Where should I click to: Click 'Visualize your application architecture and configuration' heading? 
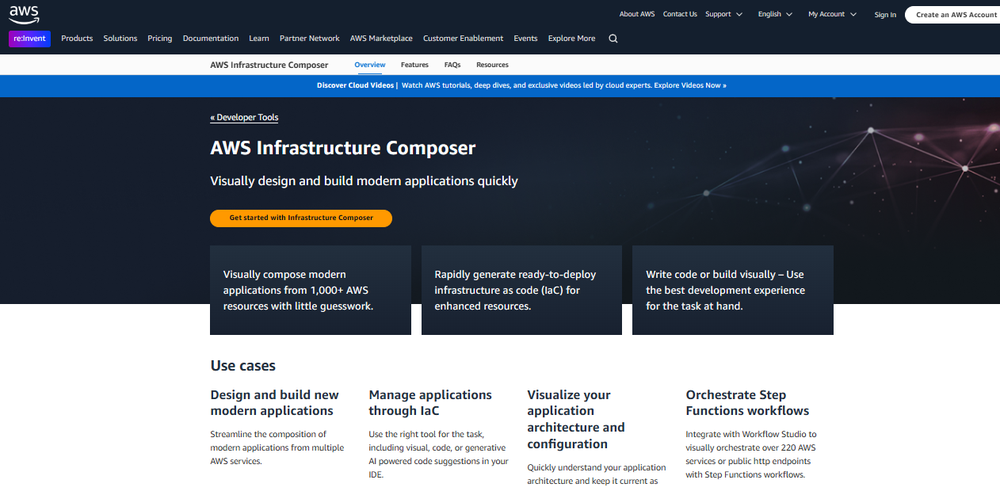[x=576, y=419]
